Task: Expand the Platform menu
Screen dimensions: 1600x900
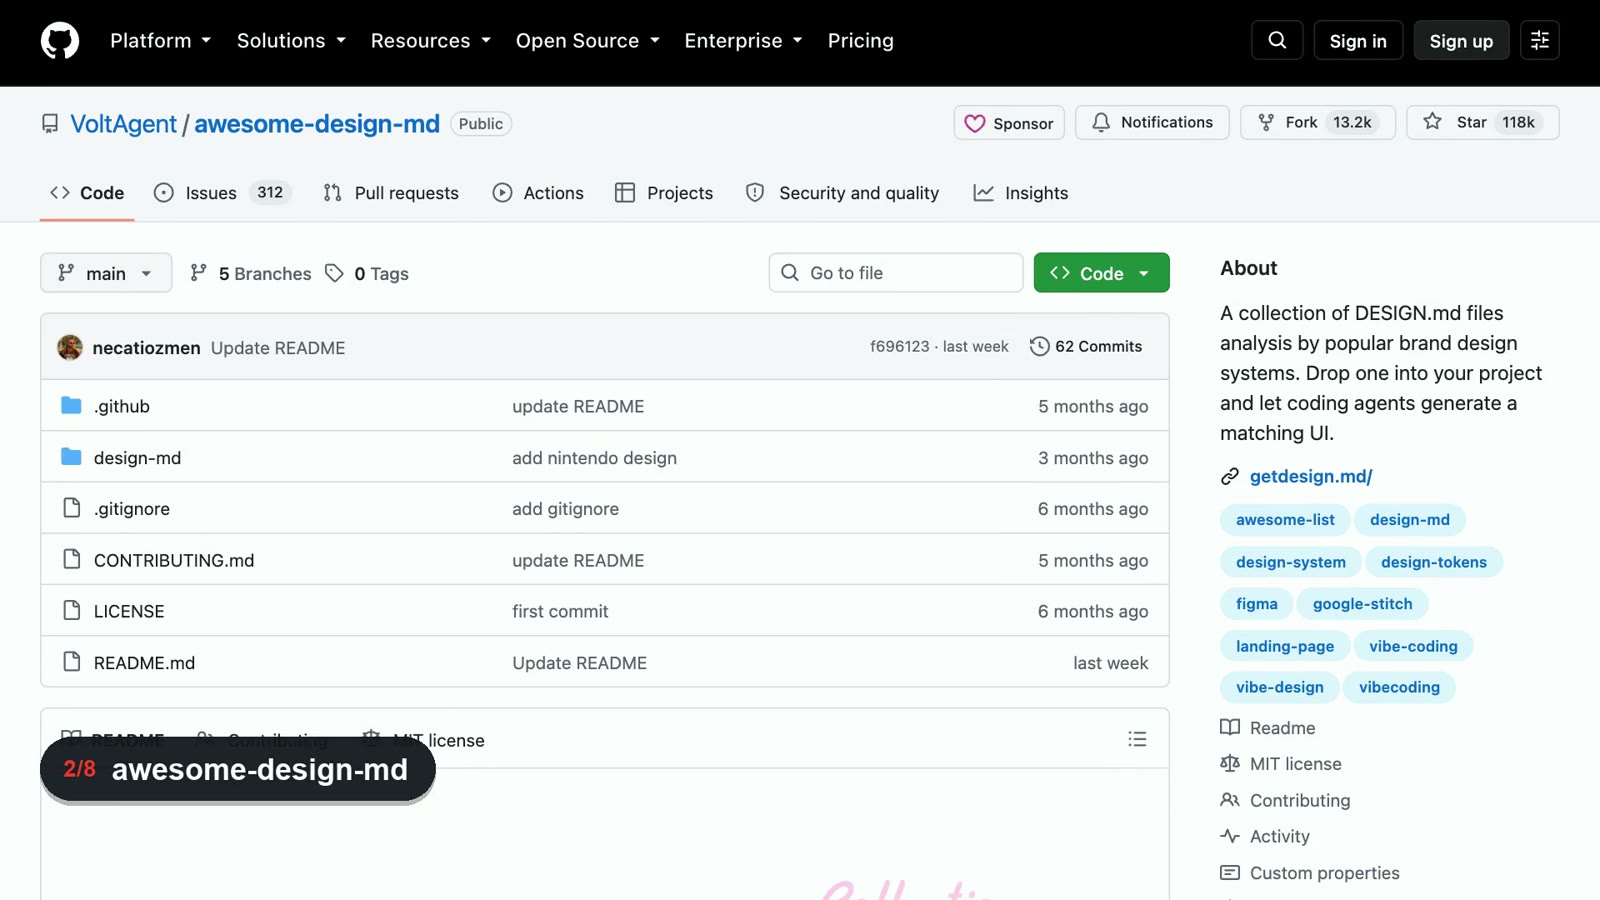Action: click(160, 41)
